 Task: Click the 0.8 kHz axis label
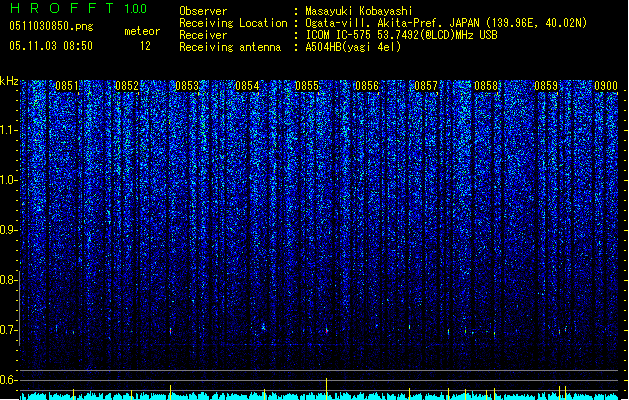[x=8, y=280]
